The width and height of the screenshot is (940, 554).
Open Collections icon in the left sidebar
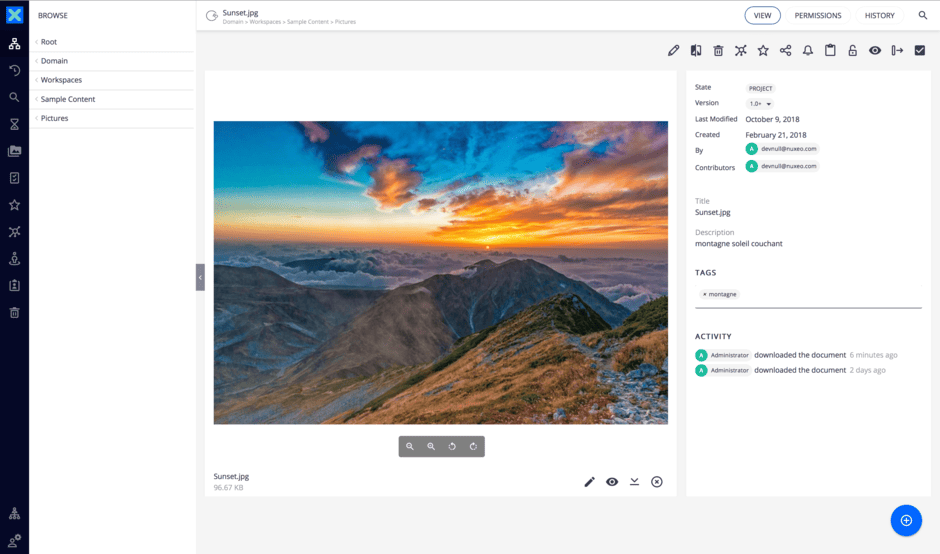click(14, 232)
